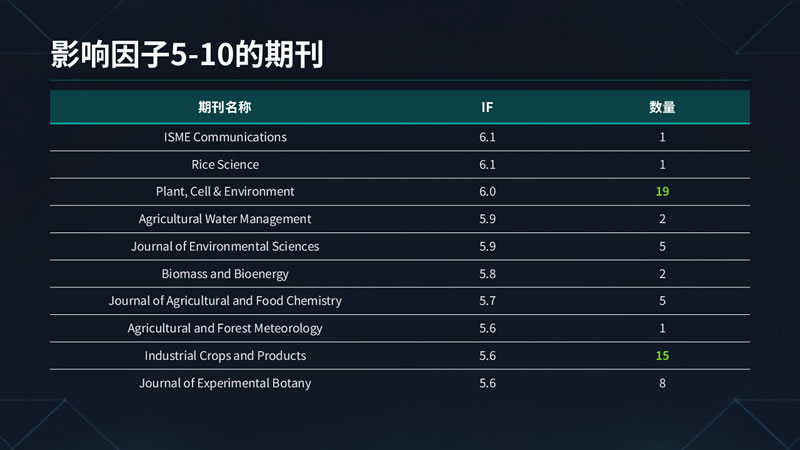Click the "数量" column header
Screen dimensions: 800x450
click(x=662, y=107)
